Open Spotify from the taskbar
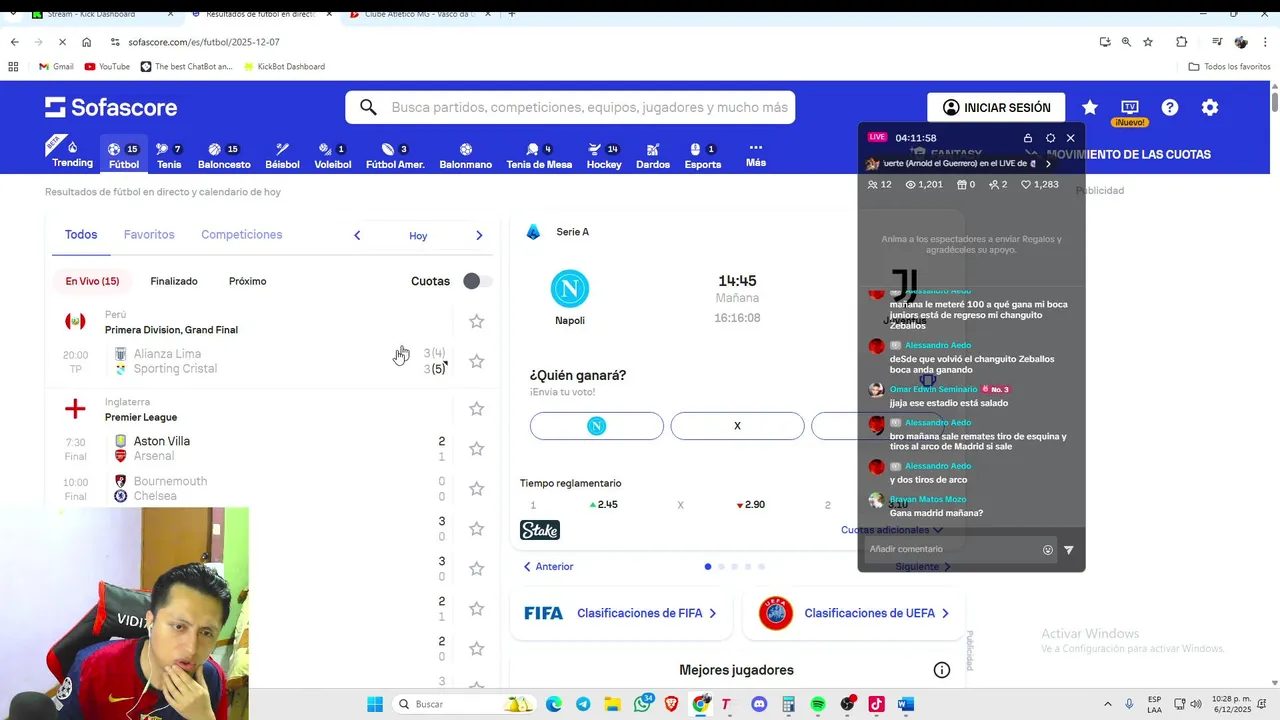Viewport: 1280px width, 720px height. pyautogui.click(x=818, y=704)
